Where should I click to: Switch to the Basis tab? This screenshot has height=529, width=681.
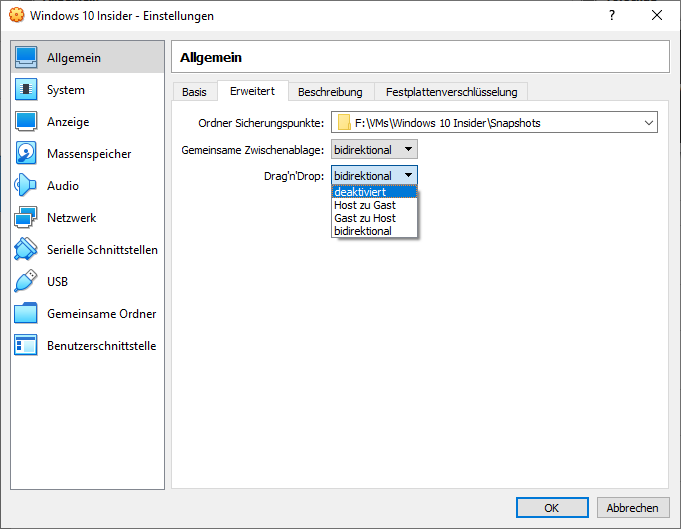click(x=194, y=92)
